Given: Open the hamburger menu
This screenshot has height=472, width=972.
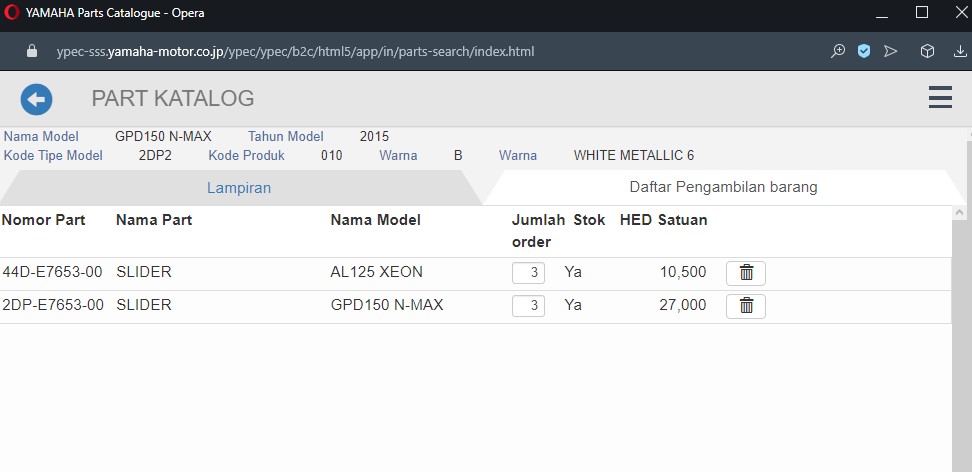Looking at the screenshot, I should tap(939, 97).
